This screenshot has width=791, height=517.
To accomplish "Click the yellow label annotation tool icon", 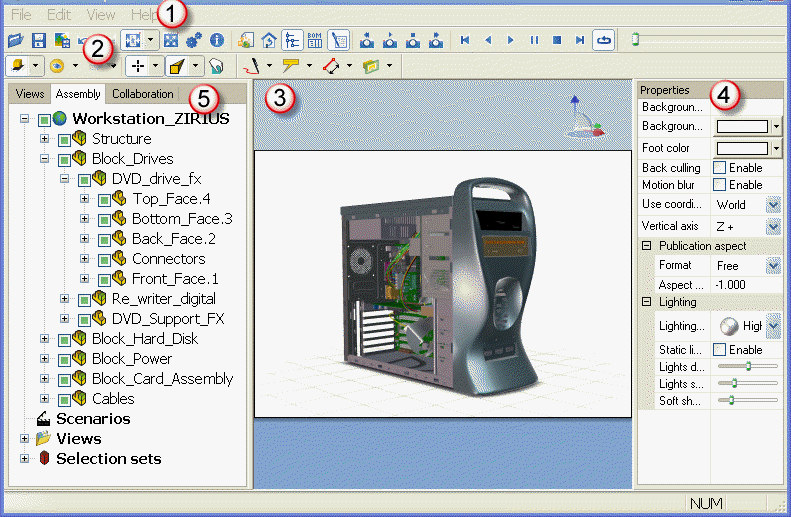I will coord(291,66).
